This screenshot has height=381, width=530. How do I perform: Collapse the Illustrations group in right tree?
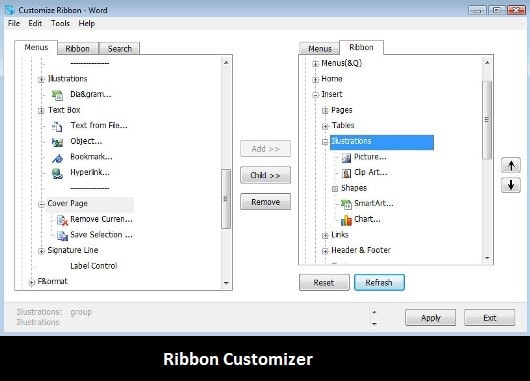325,142
